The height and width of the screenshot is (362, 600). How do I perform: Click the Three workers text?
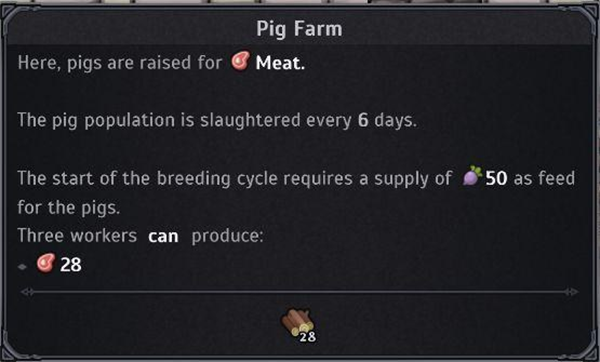pyautogui.click(x=77, y=235)
